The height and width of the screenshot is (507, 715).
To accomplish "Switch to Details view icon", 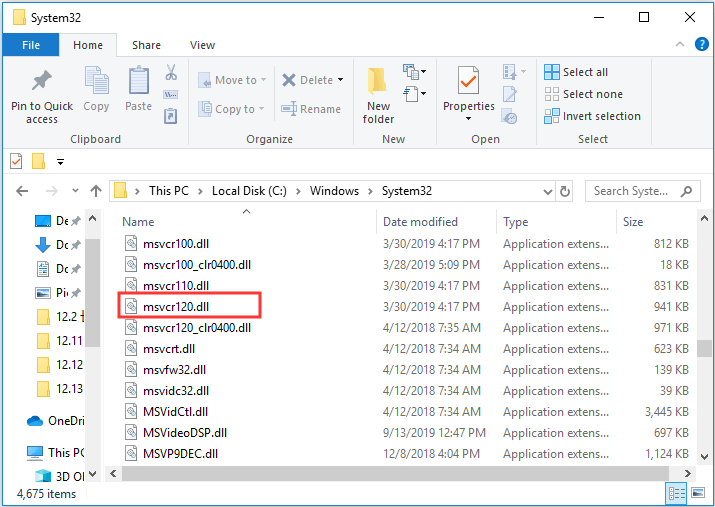I will point(677,493).
